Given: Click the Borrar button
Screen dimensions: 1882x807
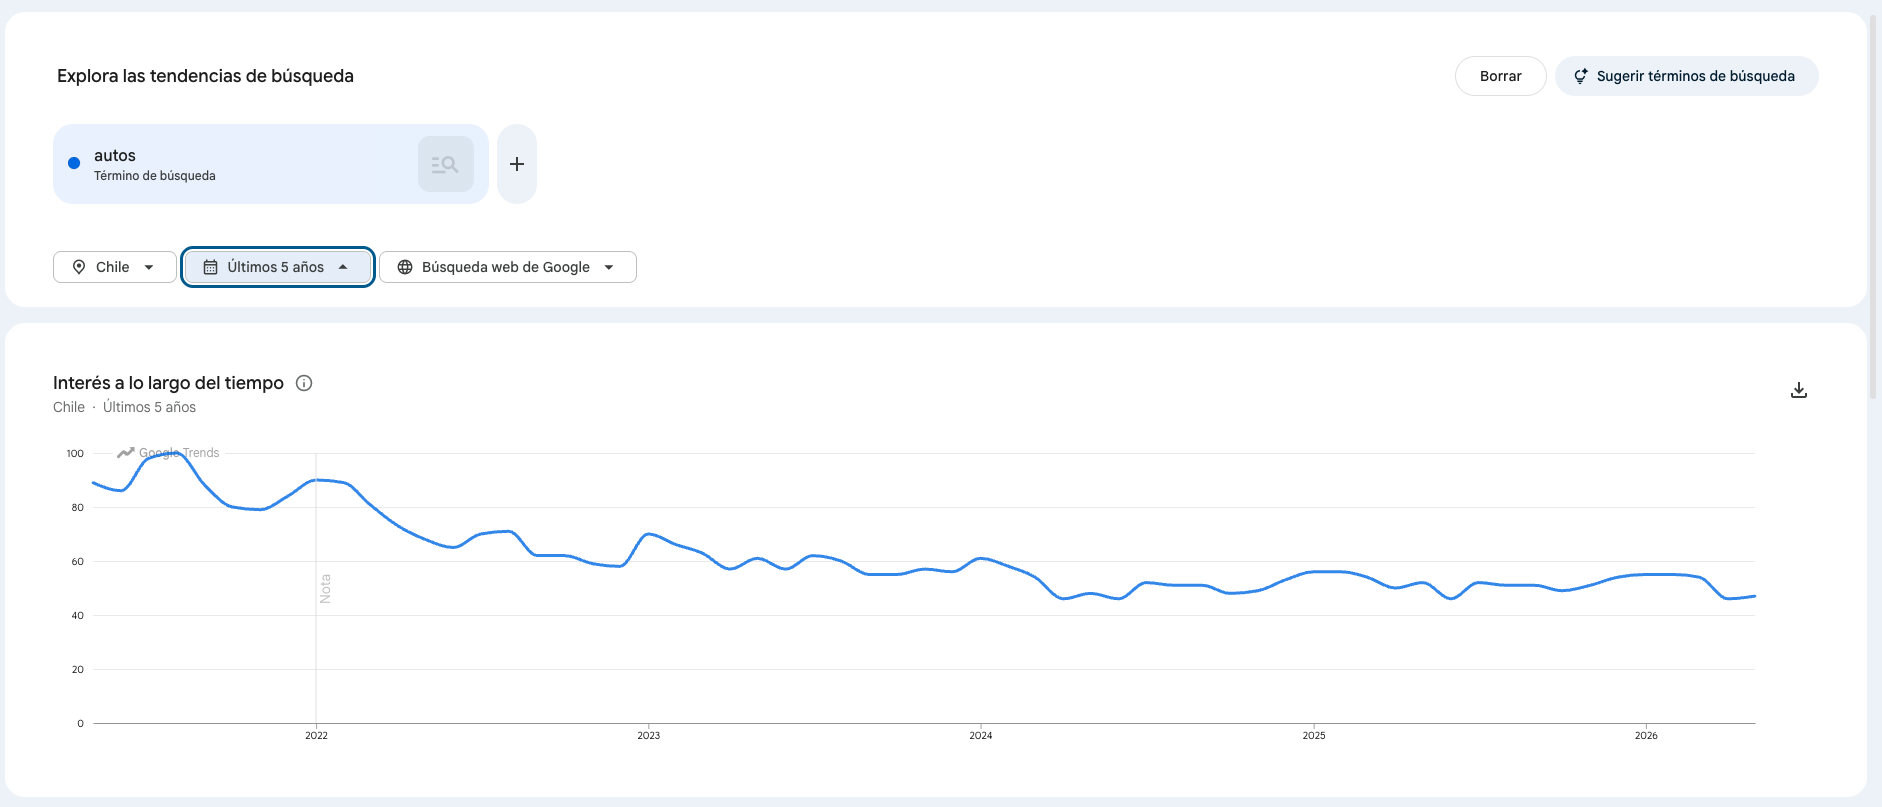Looking at the screenshot, I should (x=1501, y=76).
